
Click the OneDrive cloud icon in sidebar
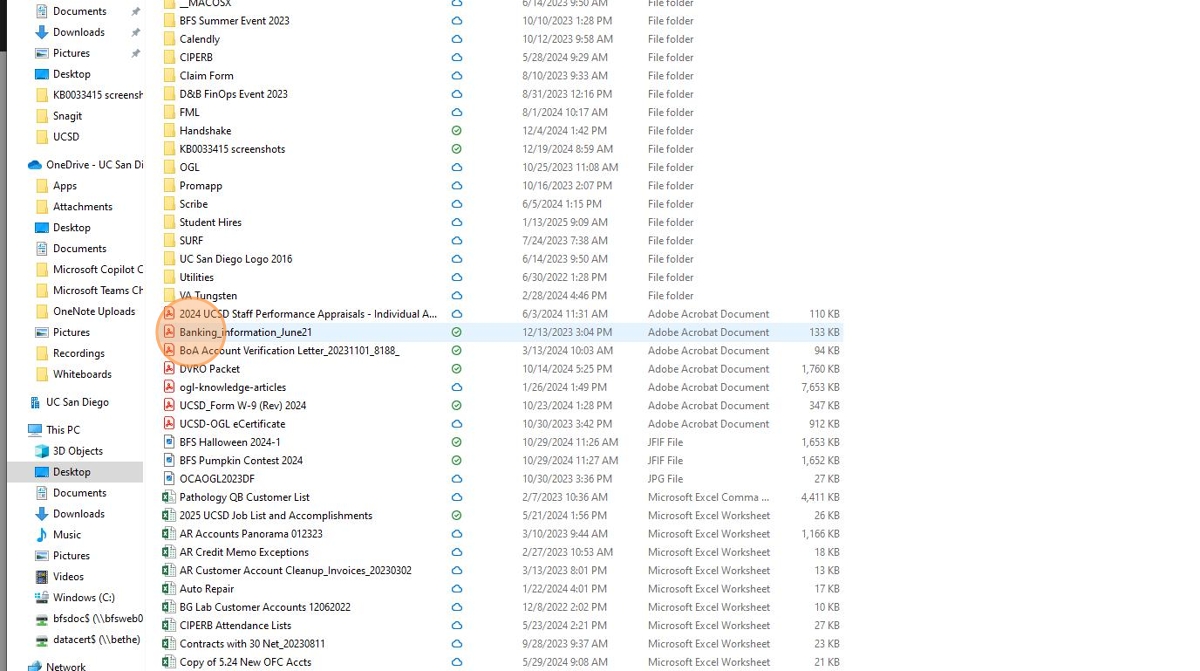[x=35, y=165]
